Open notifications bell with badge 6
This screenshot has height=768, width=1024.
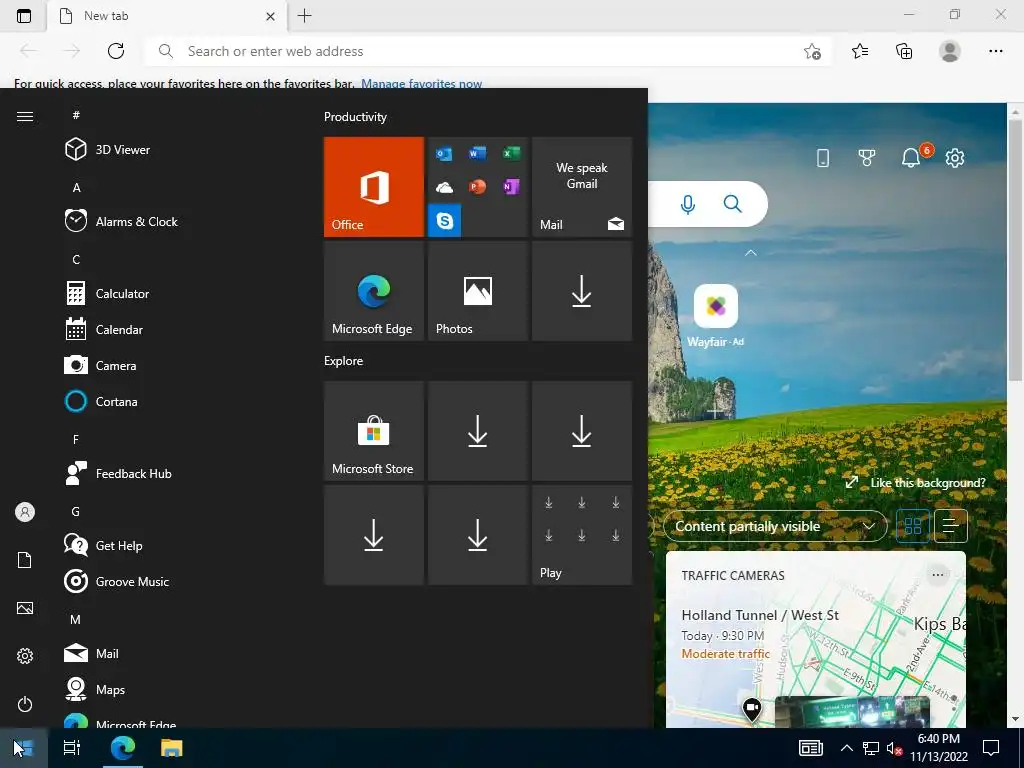[x=912, y=157]
